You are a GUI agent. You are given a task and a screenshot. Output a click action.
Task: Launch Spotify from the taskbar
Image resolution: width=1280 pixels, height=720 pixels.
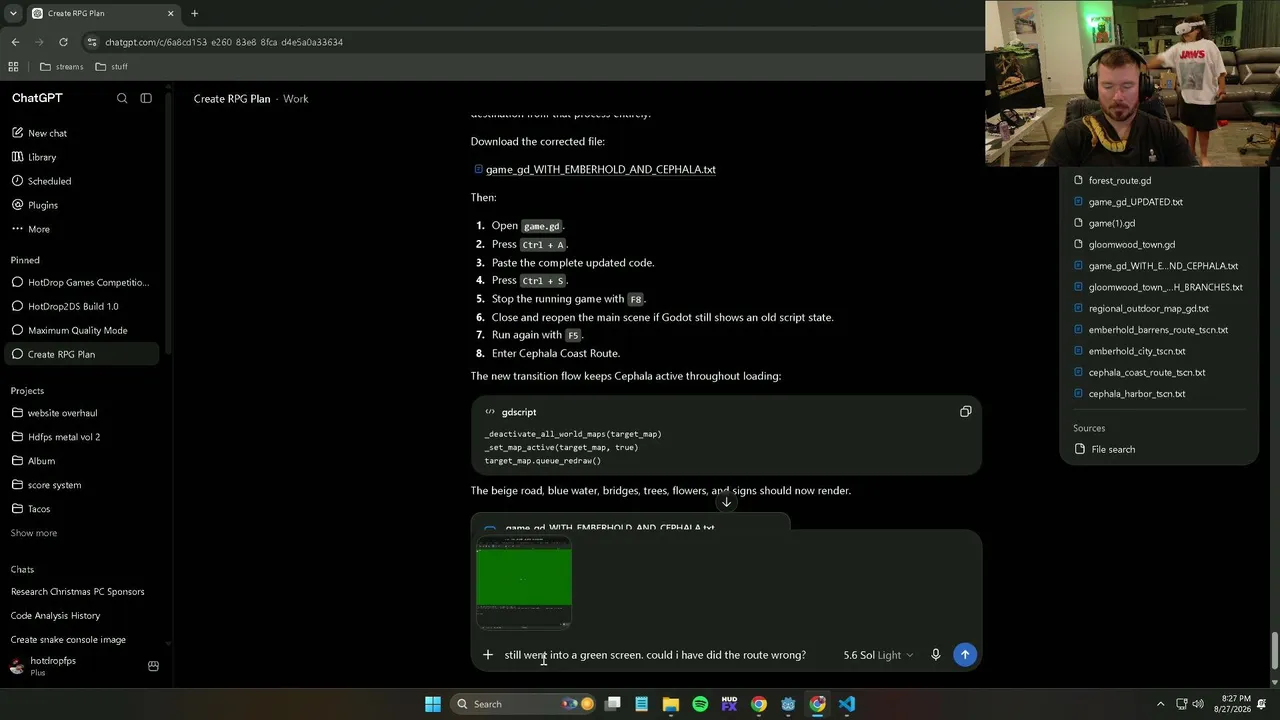pos(700,704)
